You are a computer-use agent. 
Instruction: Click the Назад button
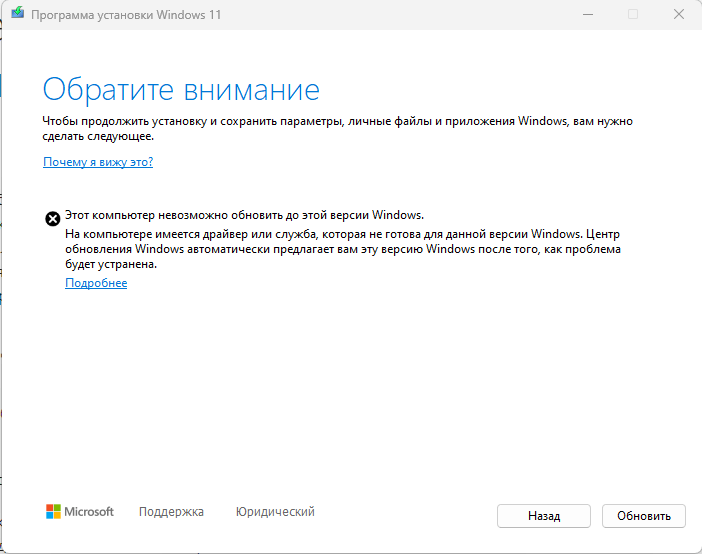click(x=544, y=516)
